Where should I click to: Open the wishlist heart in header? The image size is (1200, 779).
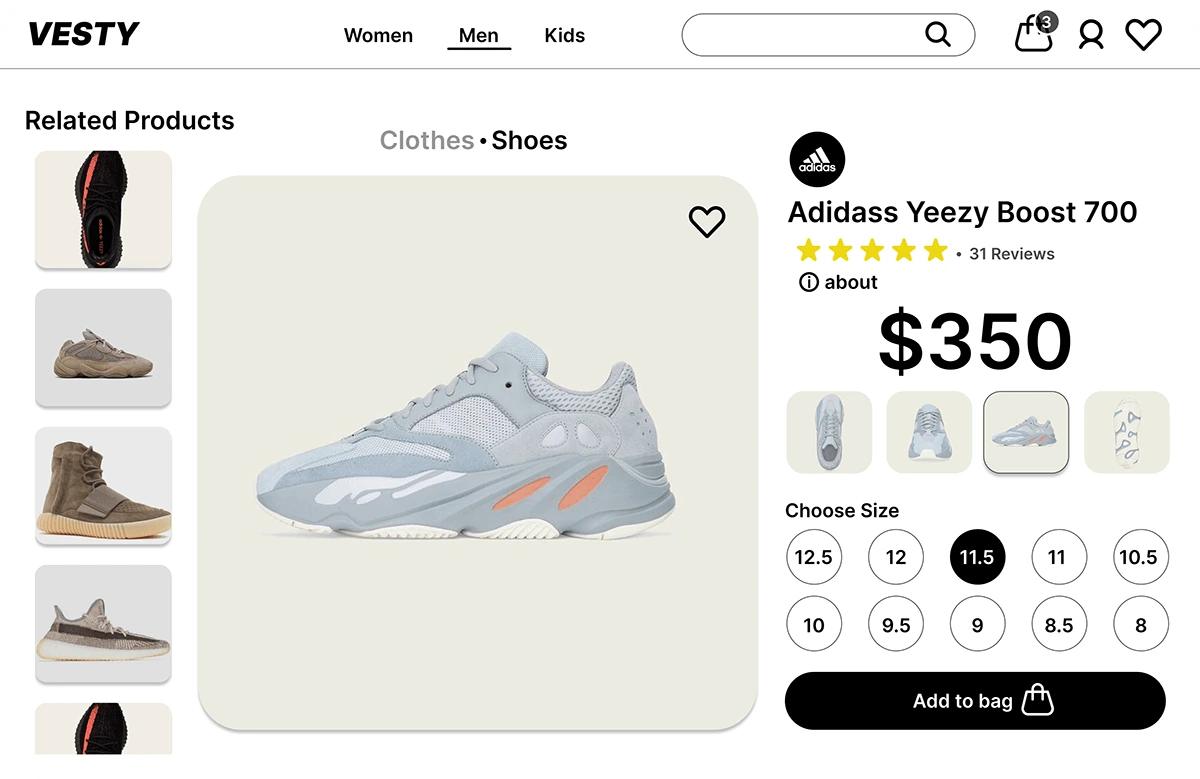[1143, 35]
